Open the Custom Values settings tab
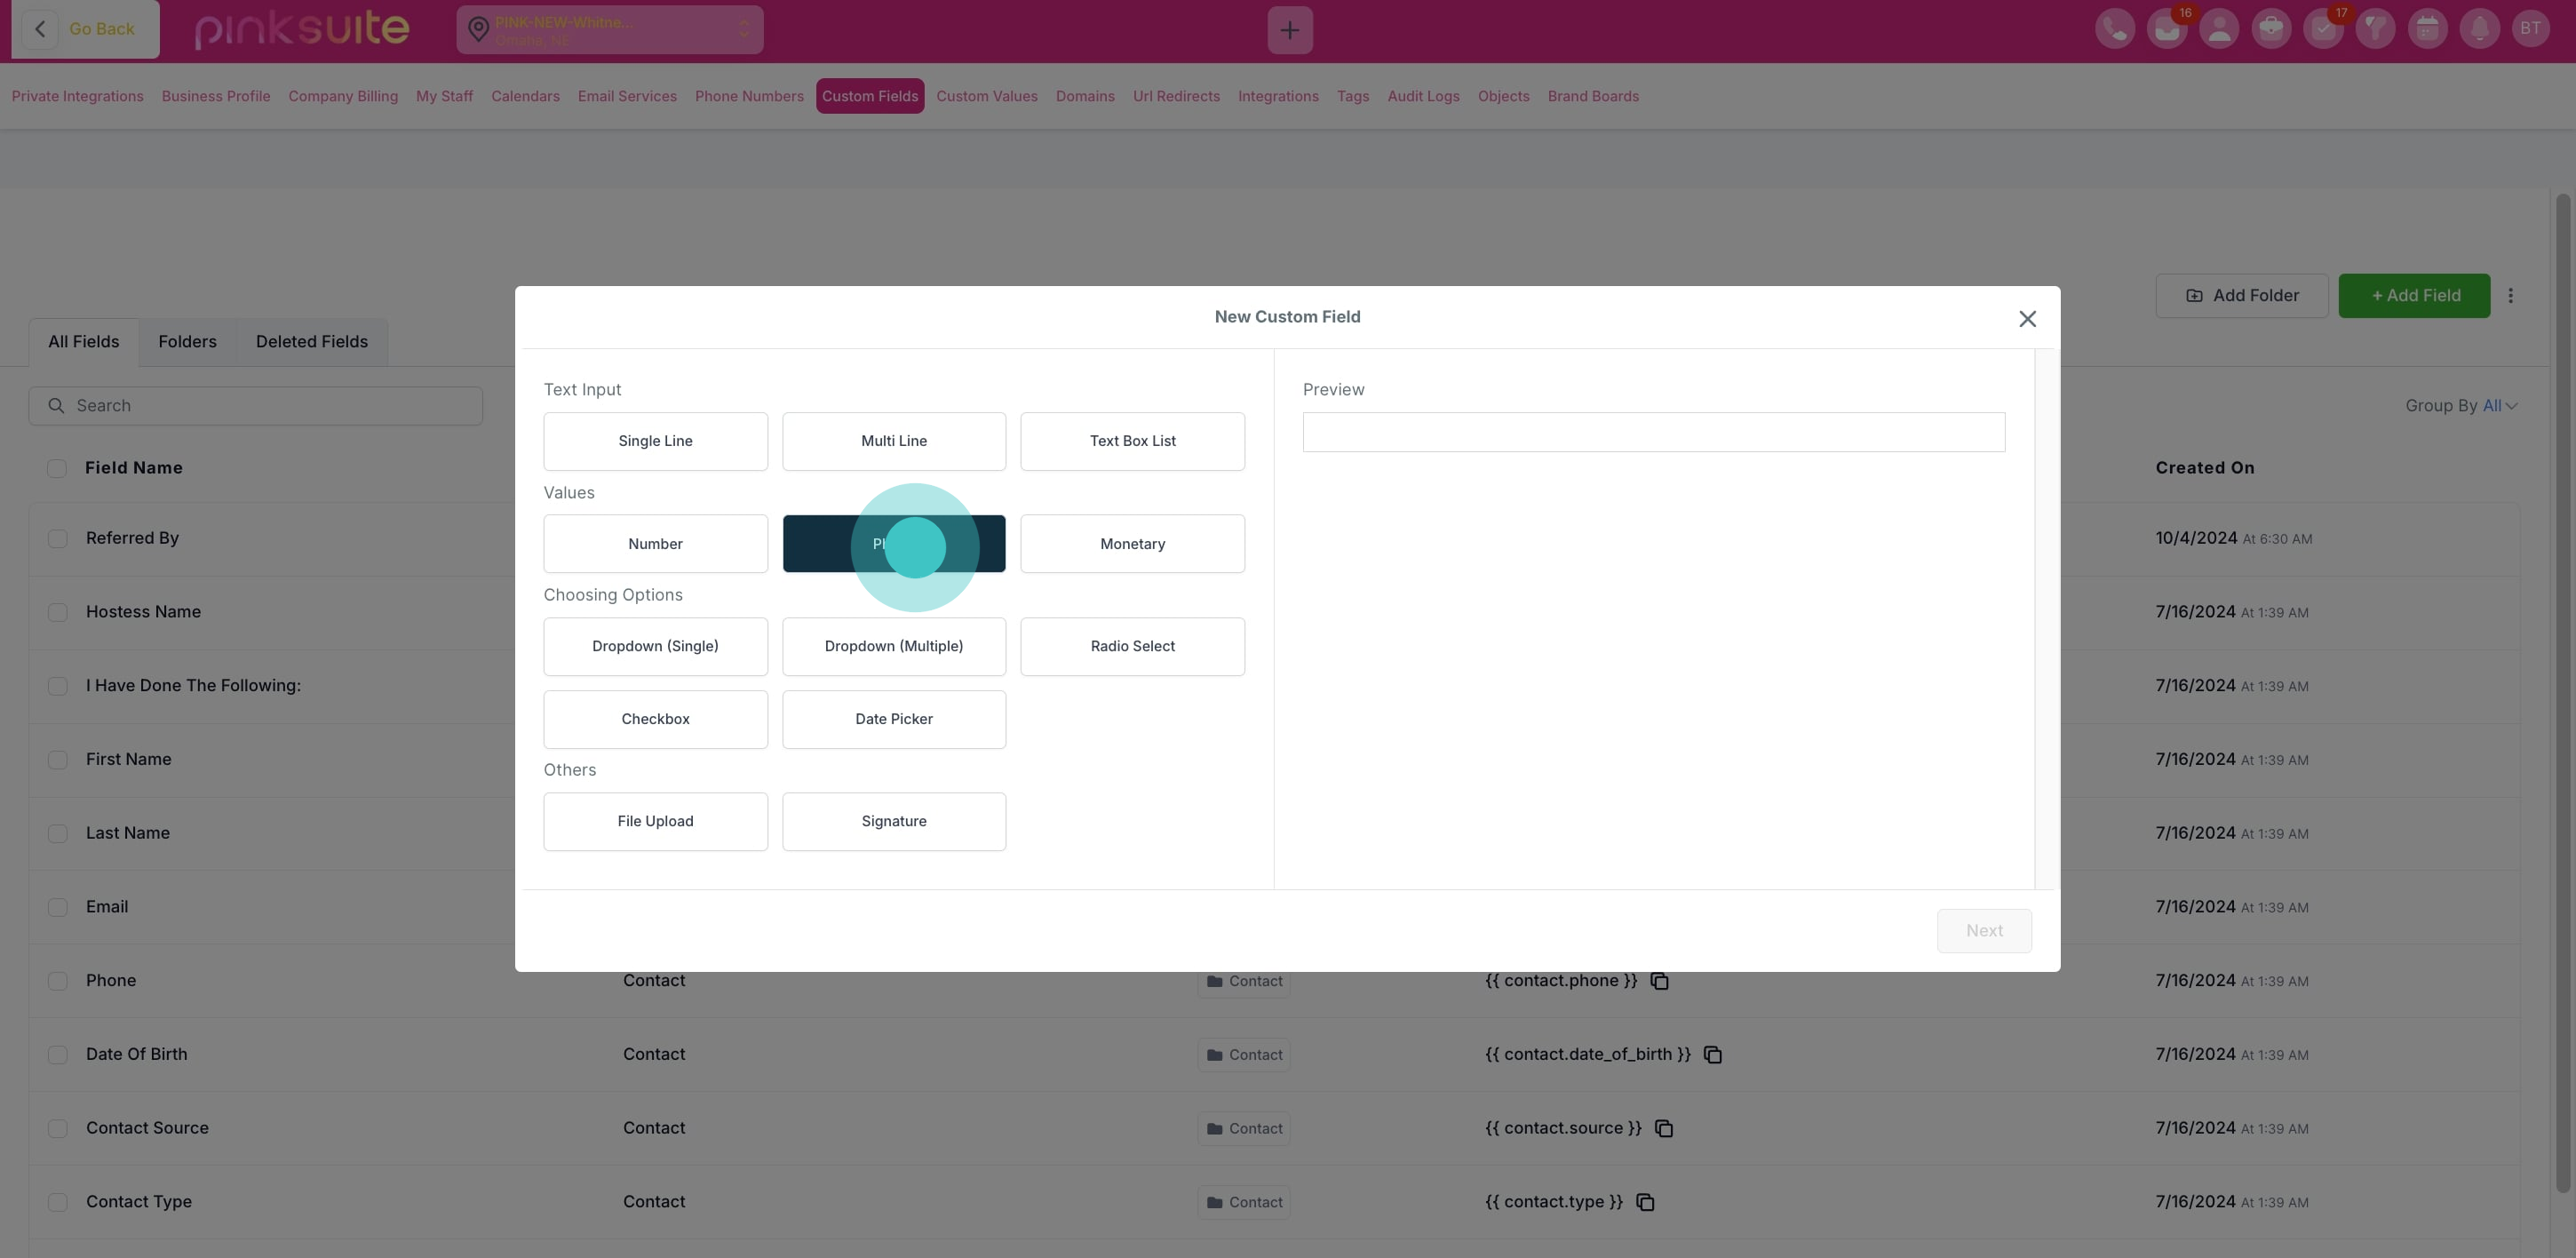Viewport: 2576px width, 1258px height. 986,97
